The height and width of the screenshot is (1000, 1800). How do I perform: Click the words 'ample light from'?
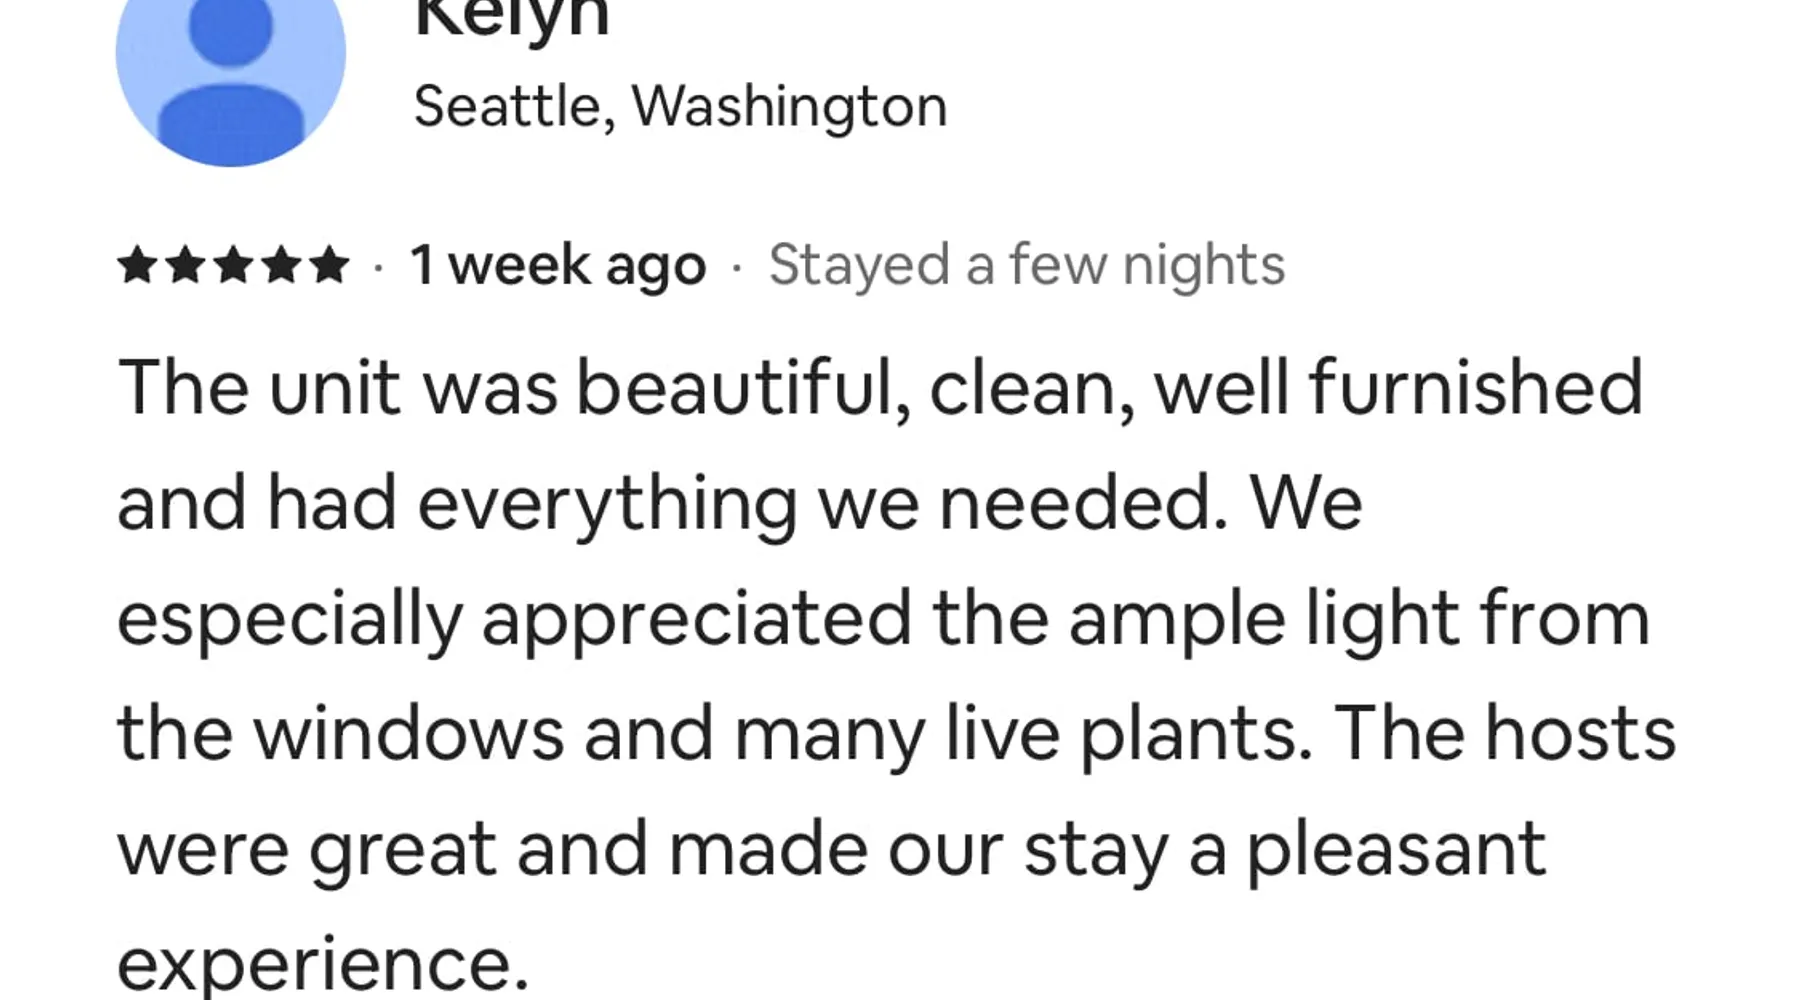point(1358,618)
